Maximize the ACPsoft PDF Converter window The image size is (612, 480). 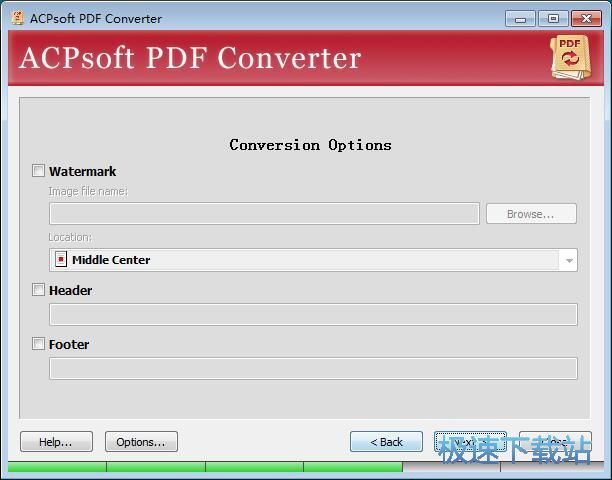click(x=553, y=19)
